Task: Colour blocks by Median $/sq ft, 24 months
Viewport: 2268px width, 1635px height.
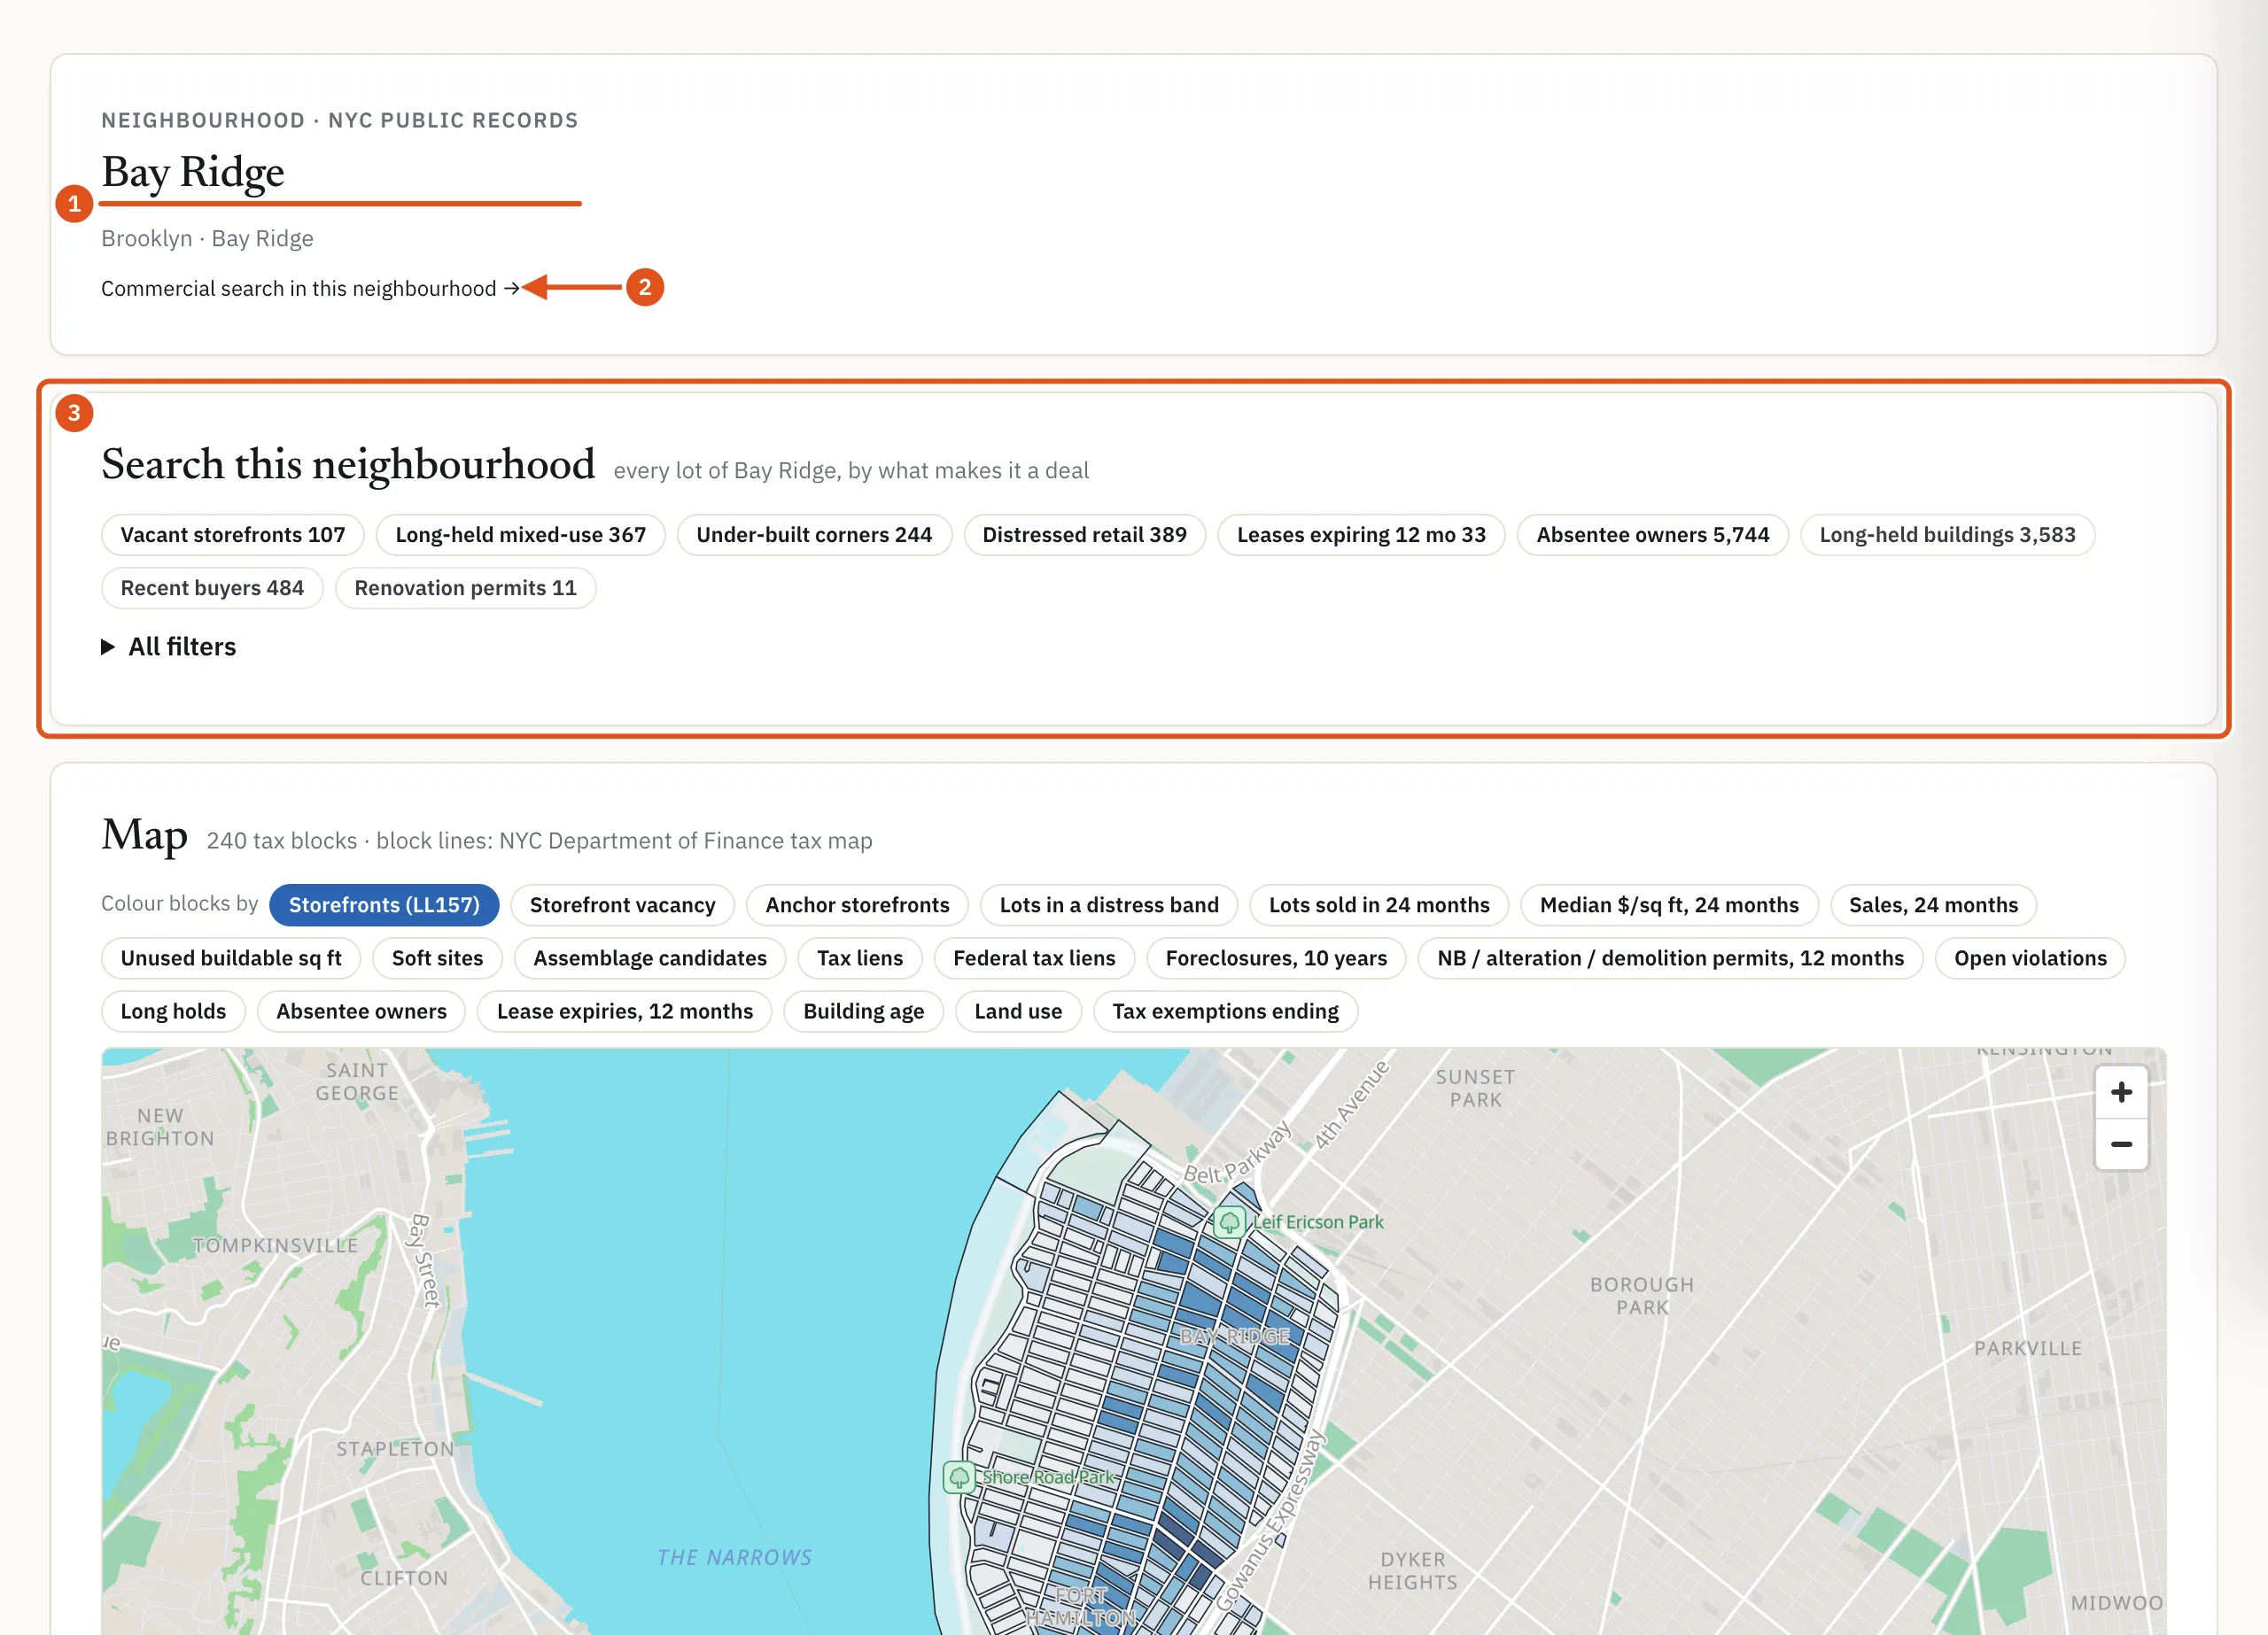Action: pyautogui.click(x=1669, y=905)
